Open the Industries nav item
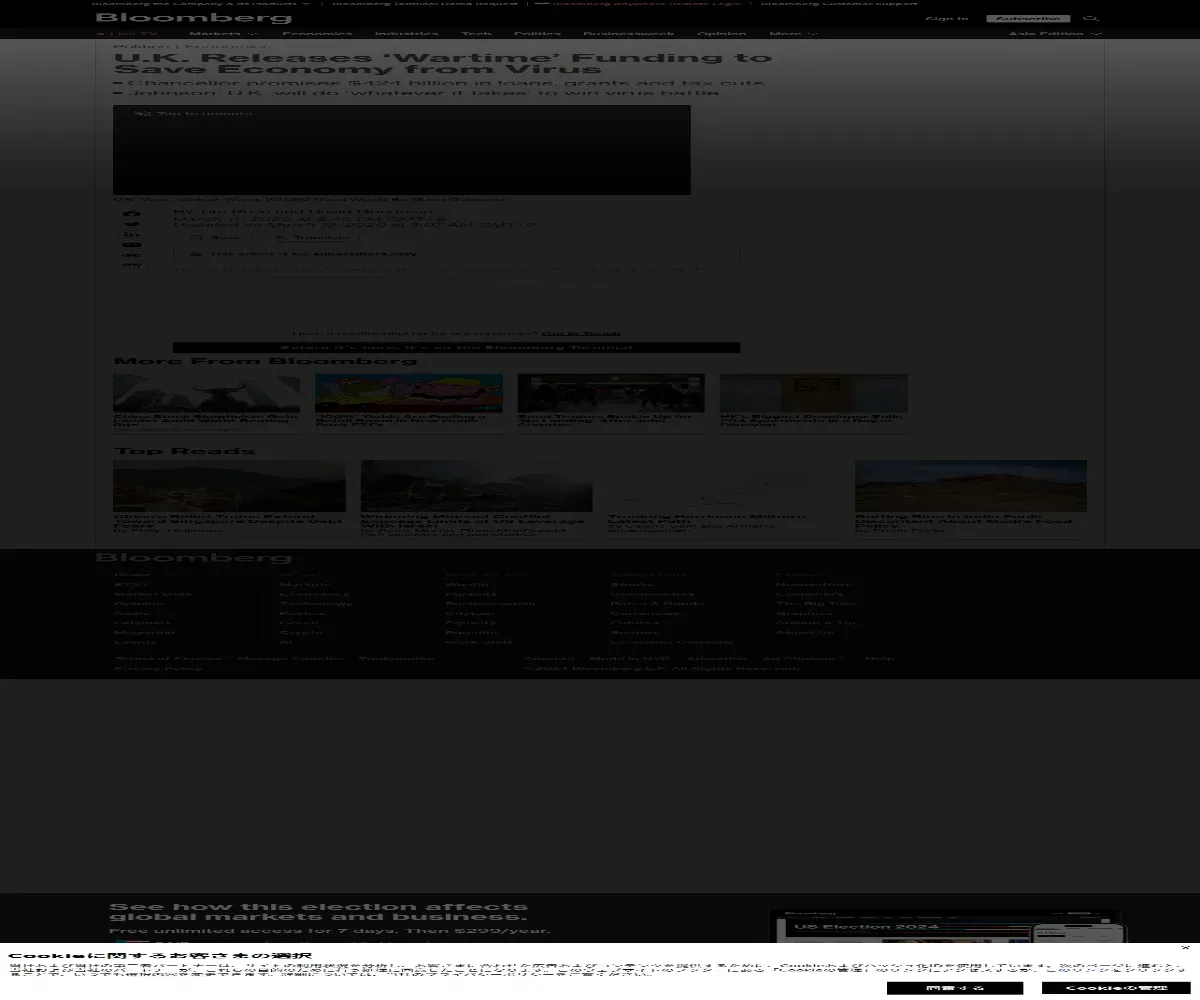1200x1000 pixels. point(407,34)
